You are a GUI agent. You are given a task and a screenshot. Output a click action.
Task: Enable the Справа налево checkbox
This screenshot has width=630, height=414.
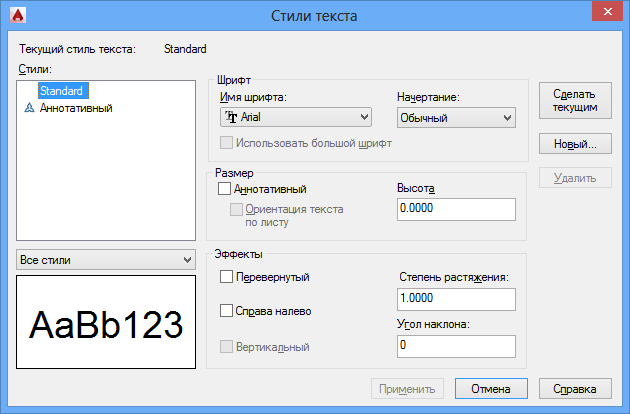click(226, 310)
